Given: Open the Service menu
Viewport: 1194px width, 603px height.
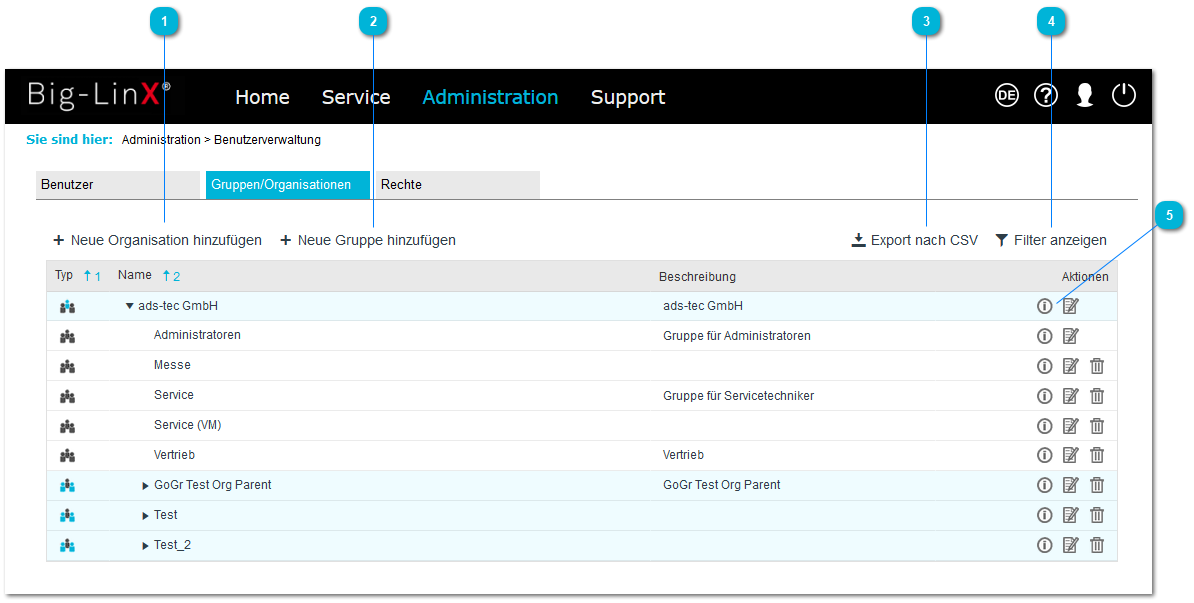Looking at the screenshot, I should [355, 97].
